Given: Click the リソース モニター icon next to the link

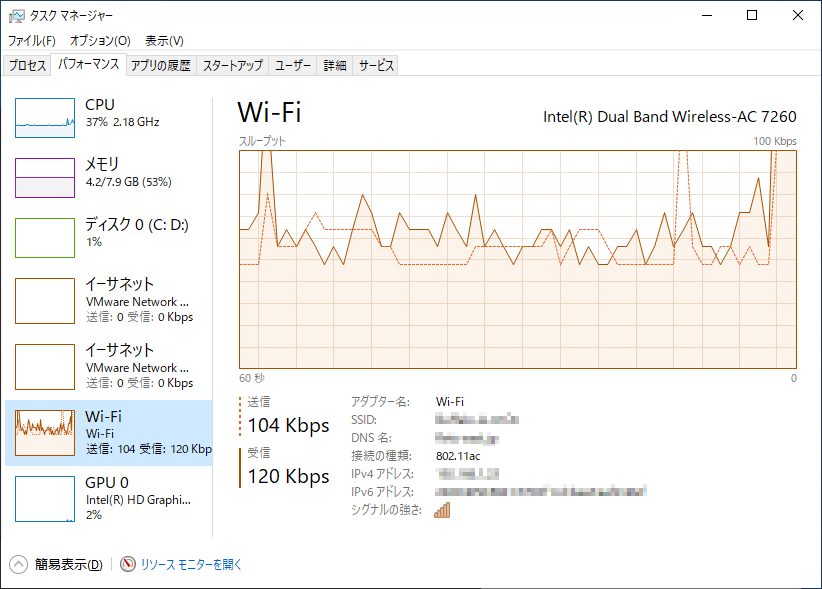Looking at the screenshot, I should (x=126, y=563).
